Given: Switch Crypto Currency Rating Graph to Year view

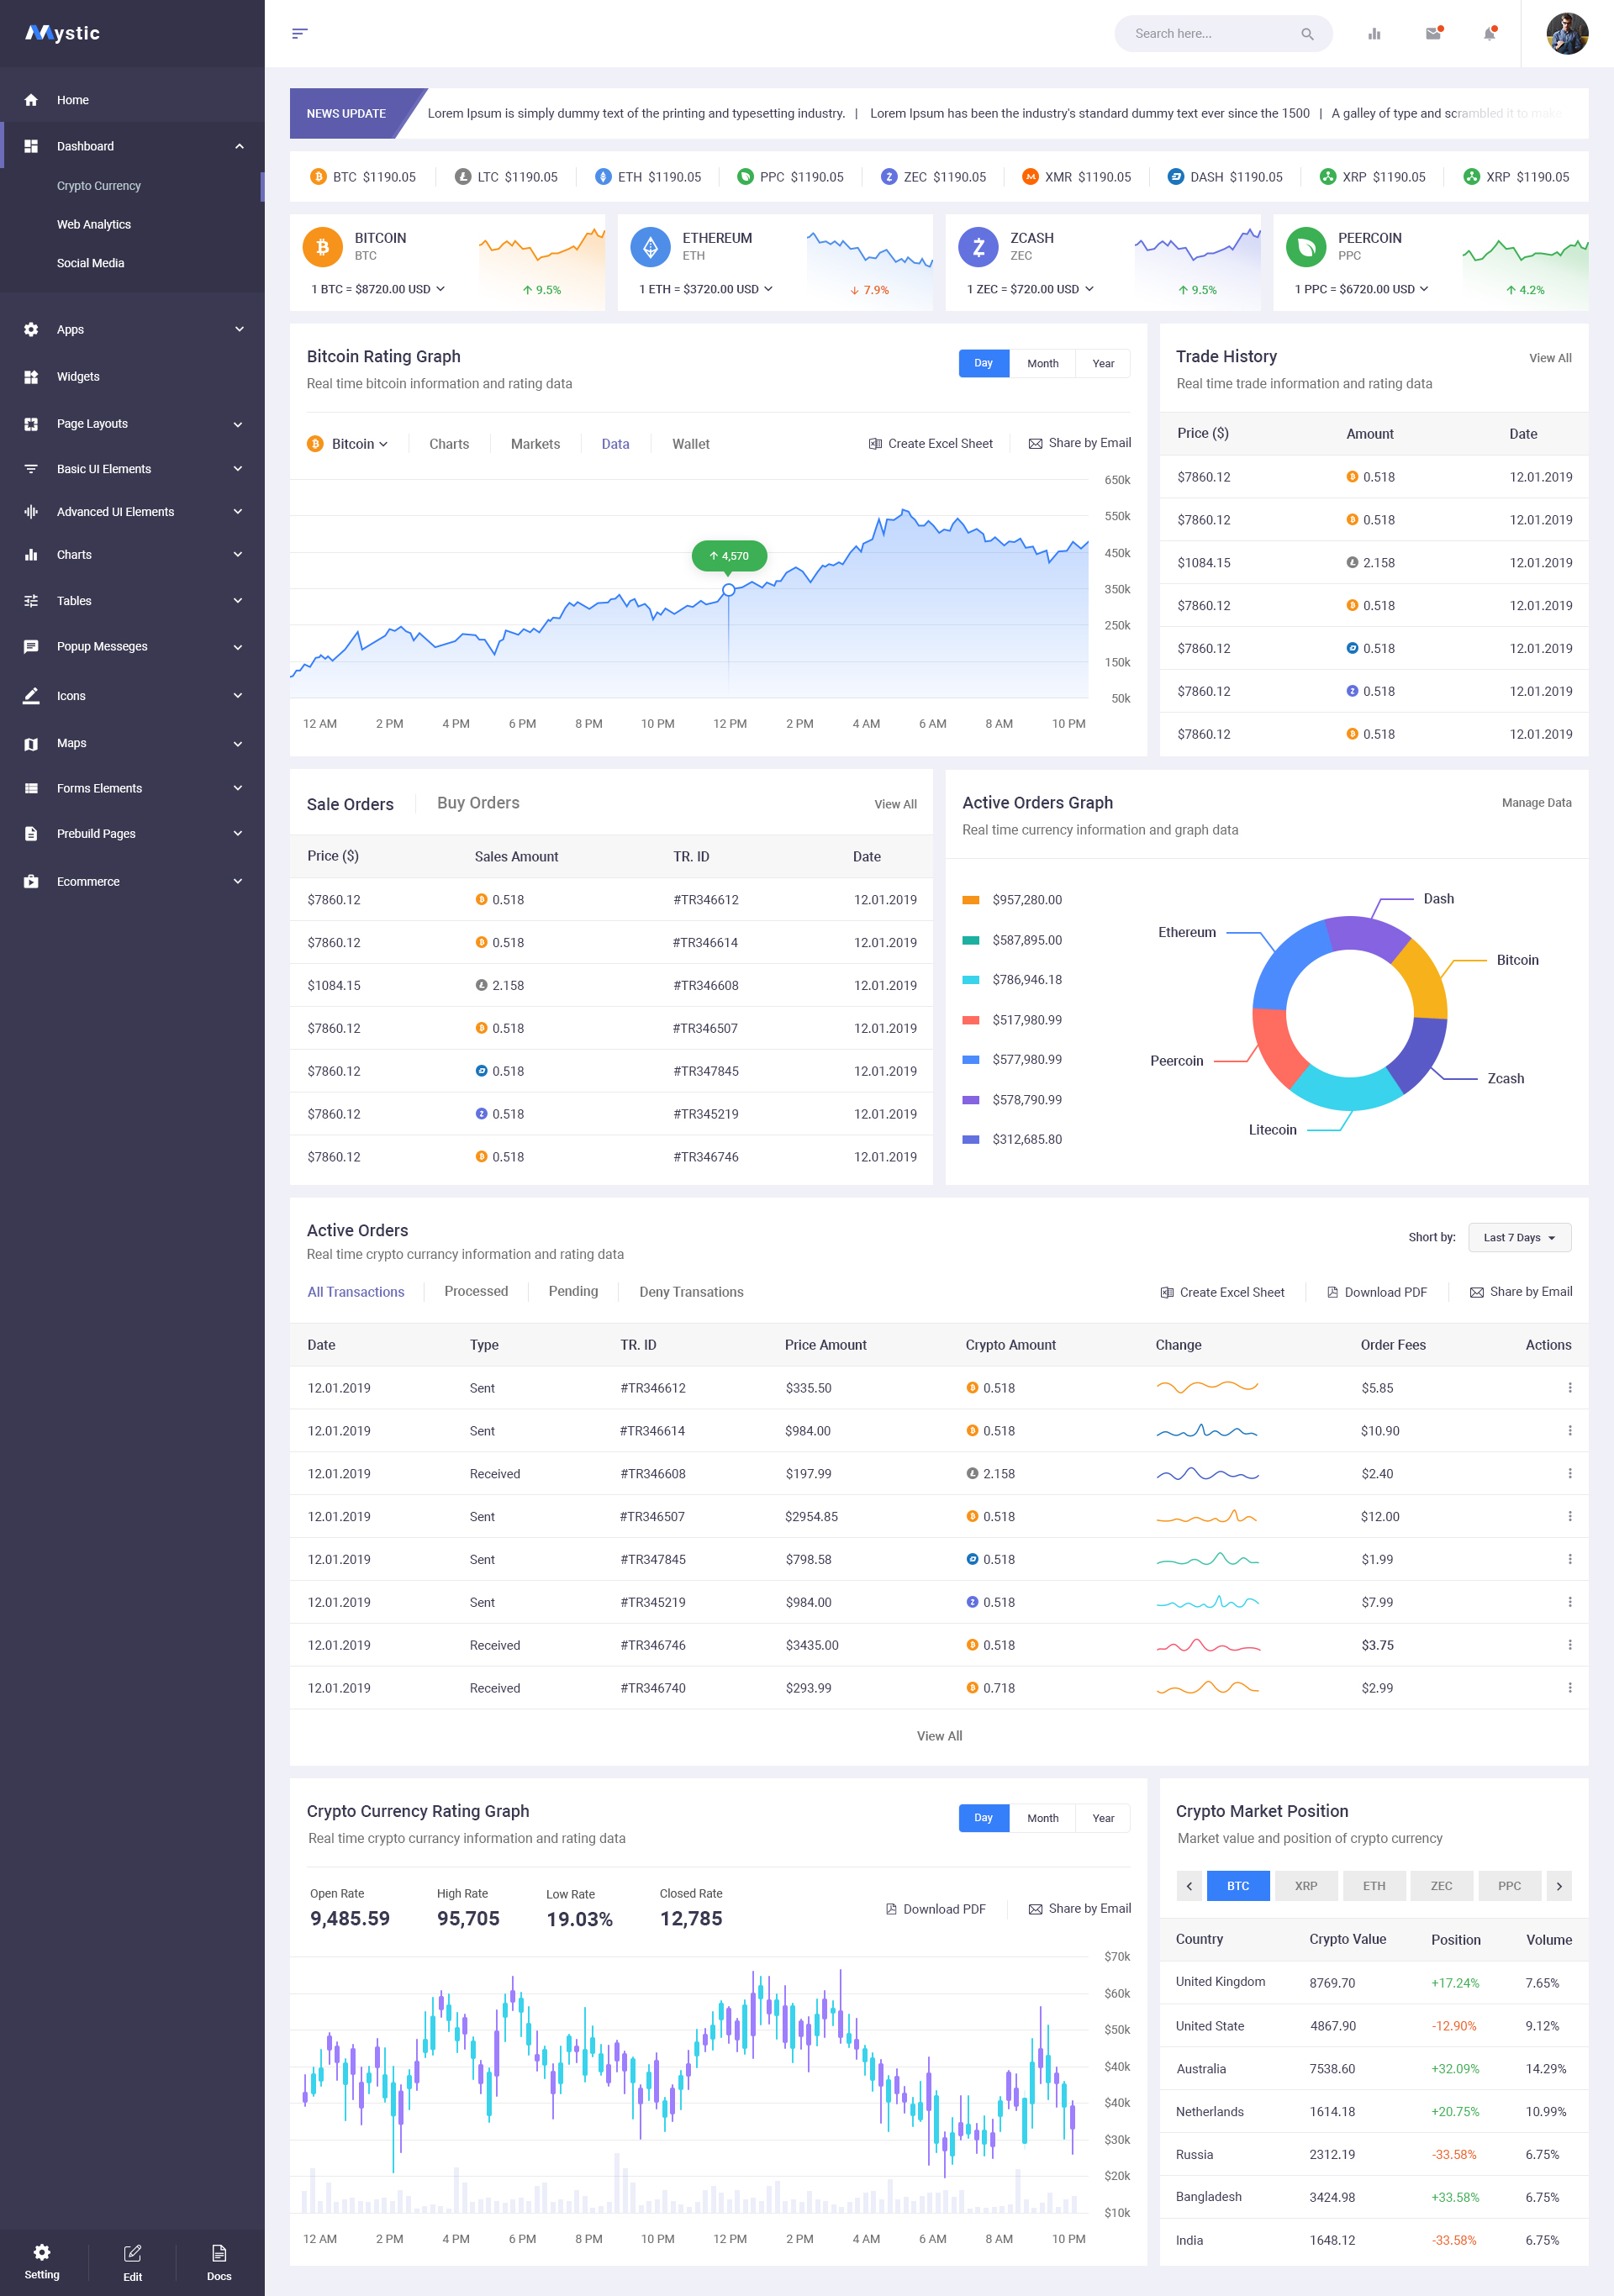Looking at the screenshot, I should click(1103, 1818).
